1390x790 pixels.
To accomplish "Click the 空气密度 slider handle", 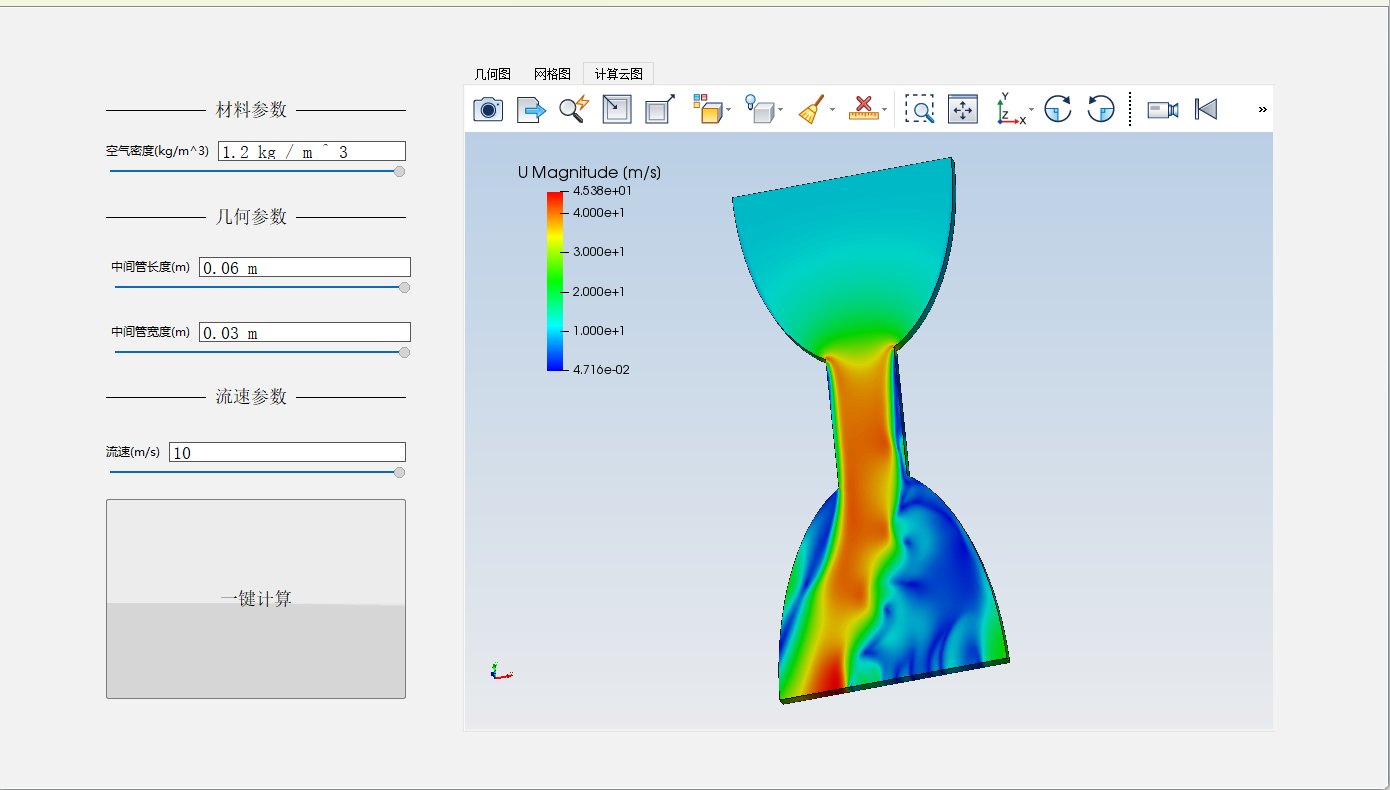I will [x=400, y=171].
